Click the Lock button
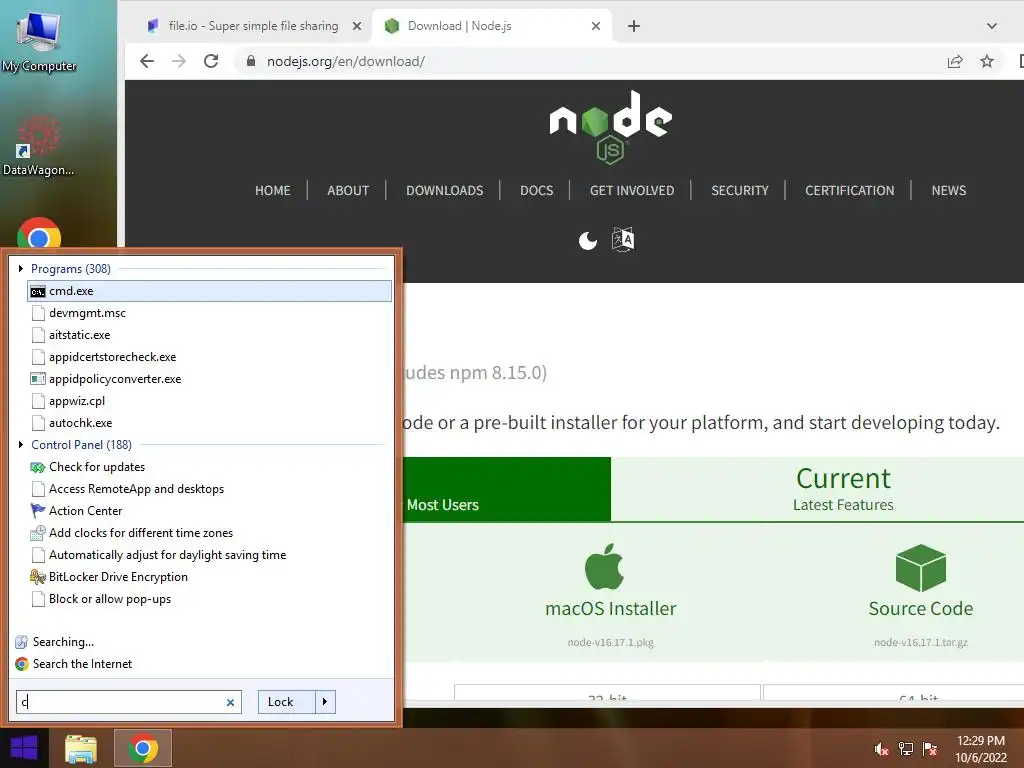Screen dimensions: 1024x768 point(287,702)
